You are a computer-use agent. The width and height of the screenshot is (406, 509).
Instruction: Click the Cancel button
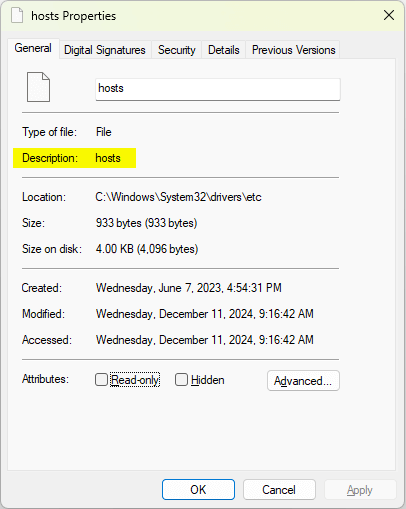[x=279, y=489]
